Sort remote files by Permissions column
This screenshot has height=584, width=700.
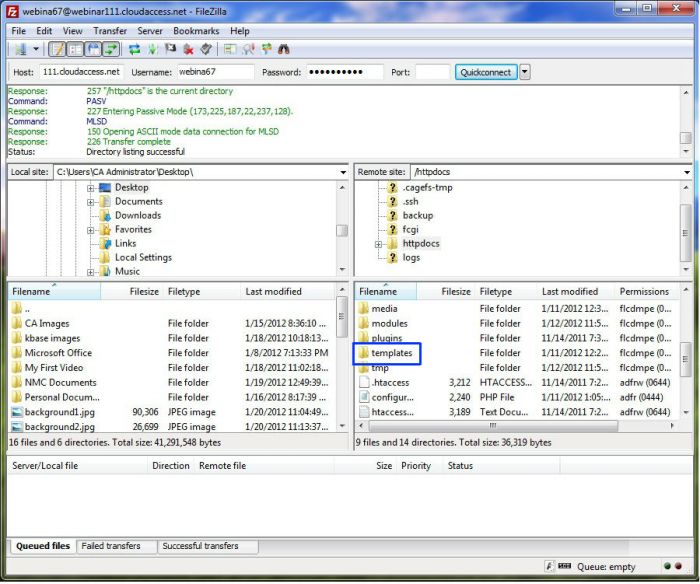[644, 292]
